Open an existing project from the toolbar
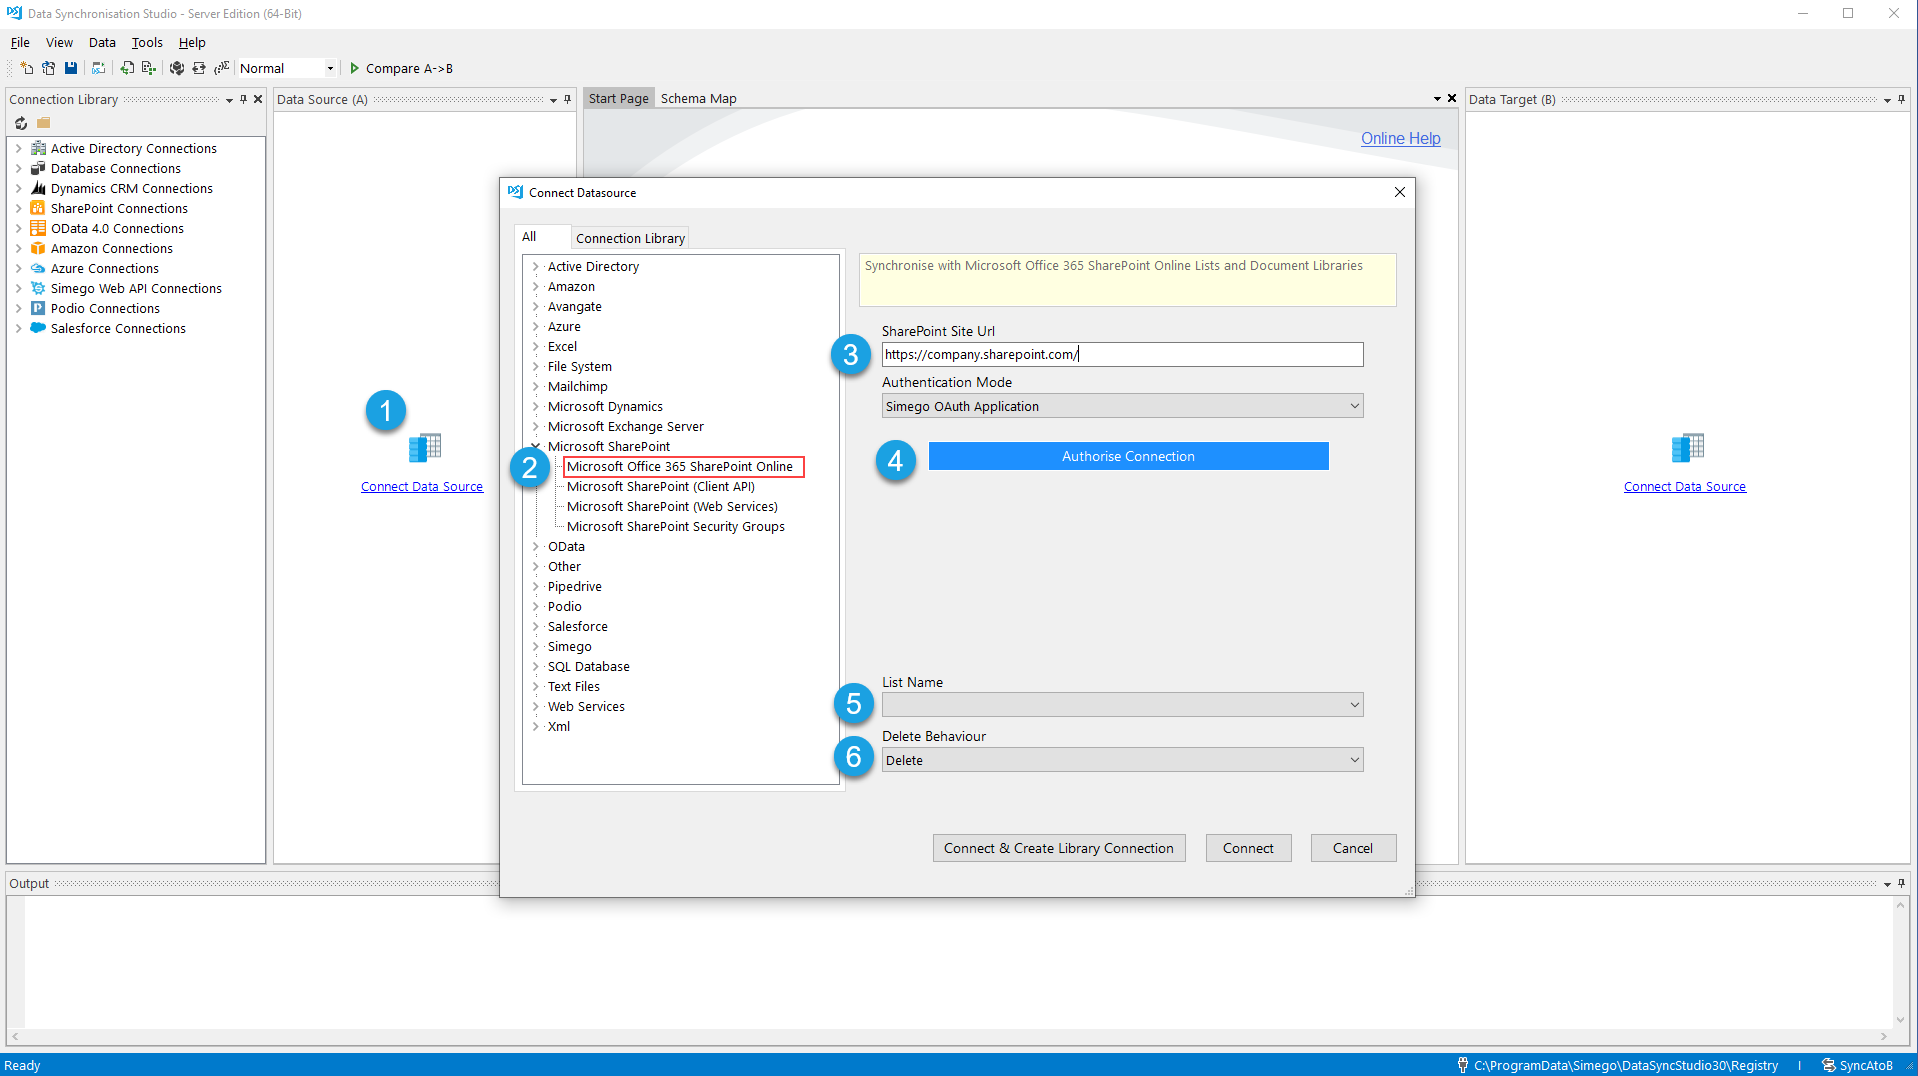The image size is (1918, 1076). (x=48, y=68)
